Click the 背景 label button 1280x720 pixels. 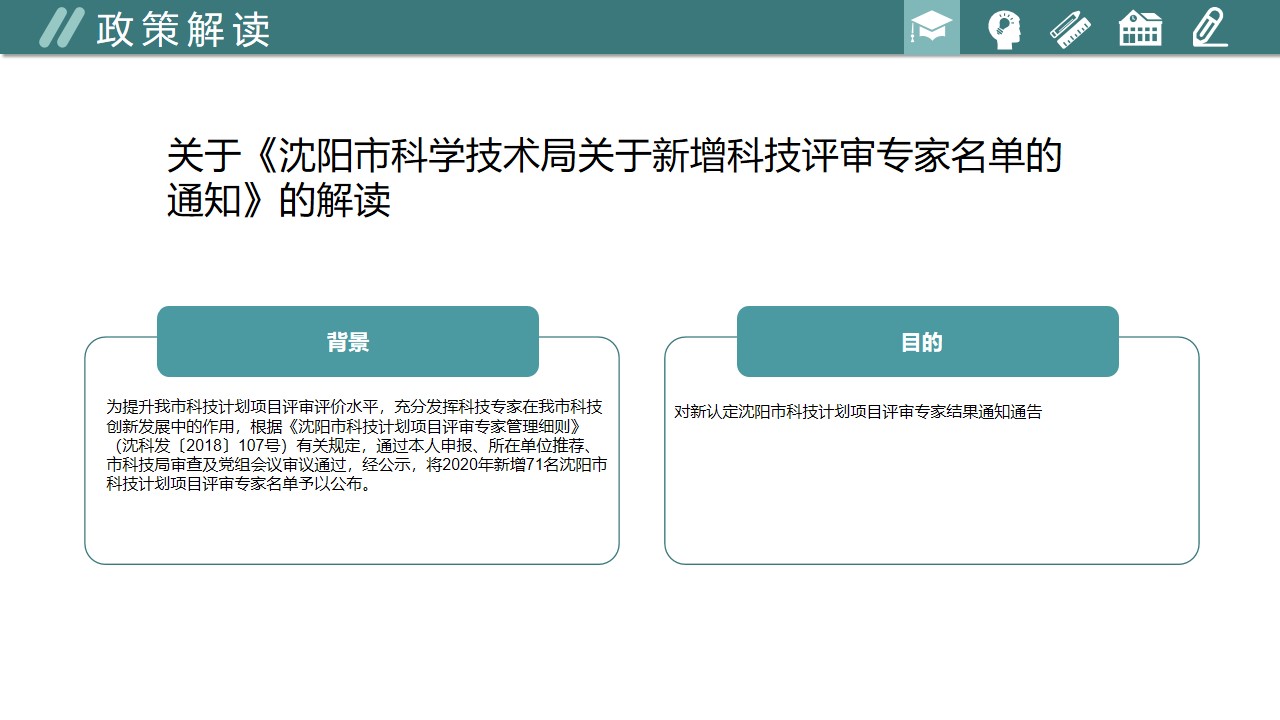coord(348,342)
